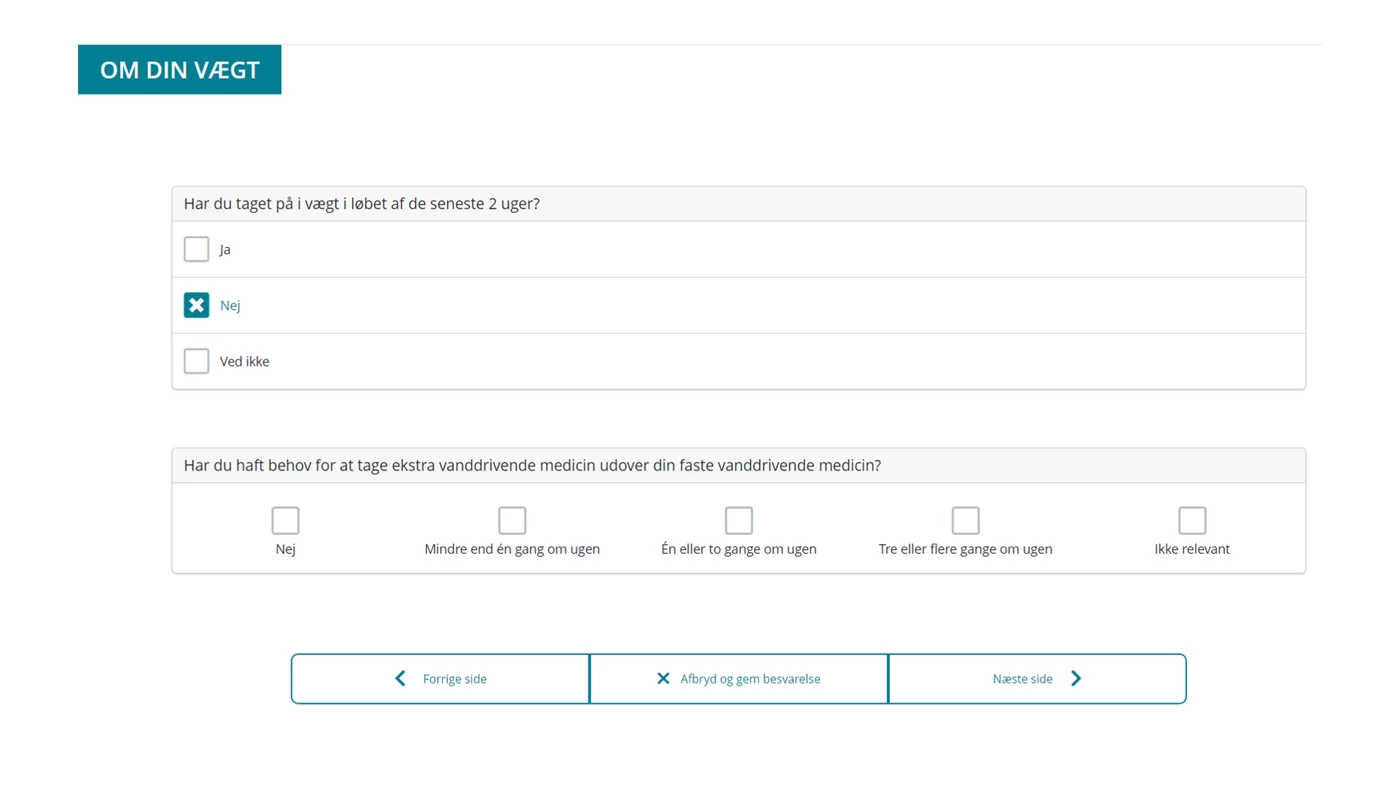Click question text about weight gain last 2 uger

point(362,203)
